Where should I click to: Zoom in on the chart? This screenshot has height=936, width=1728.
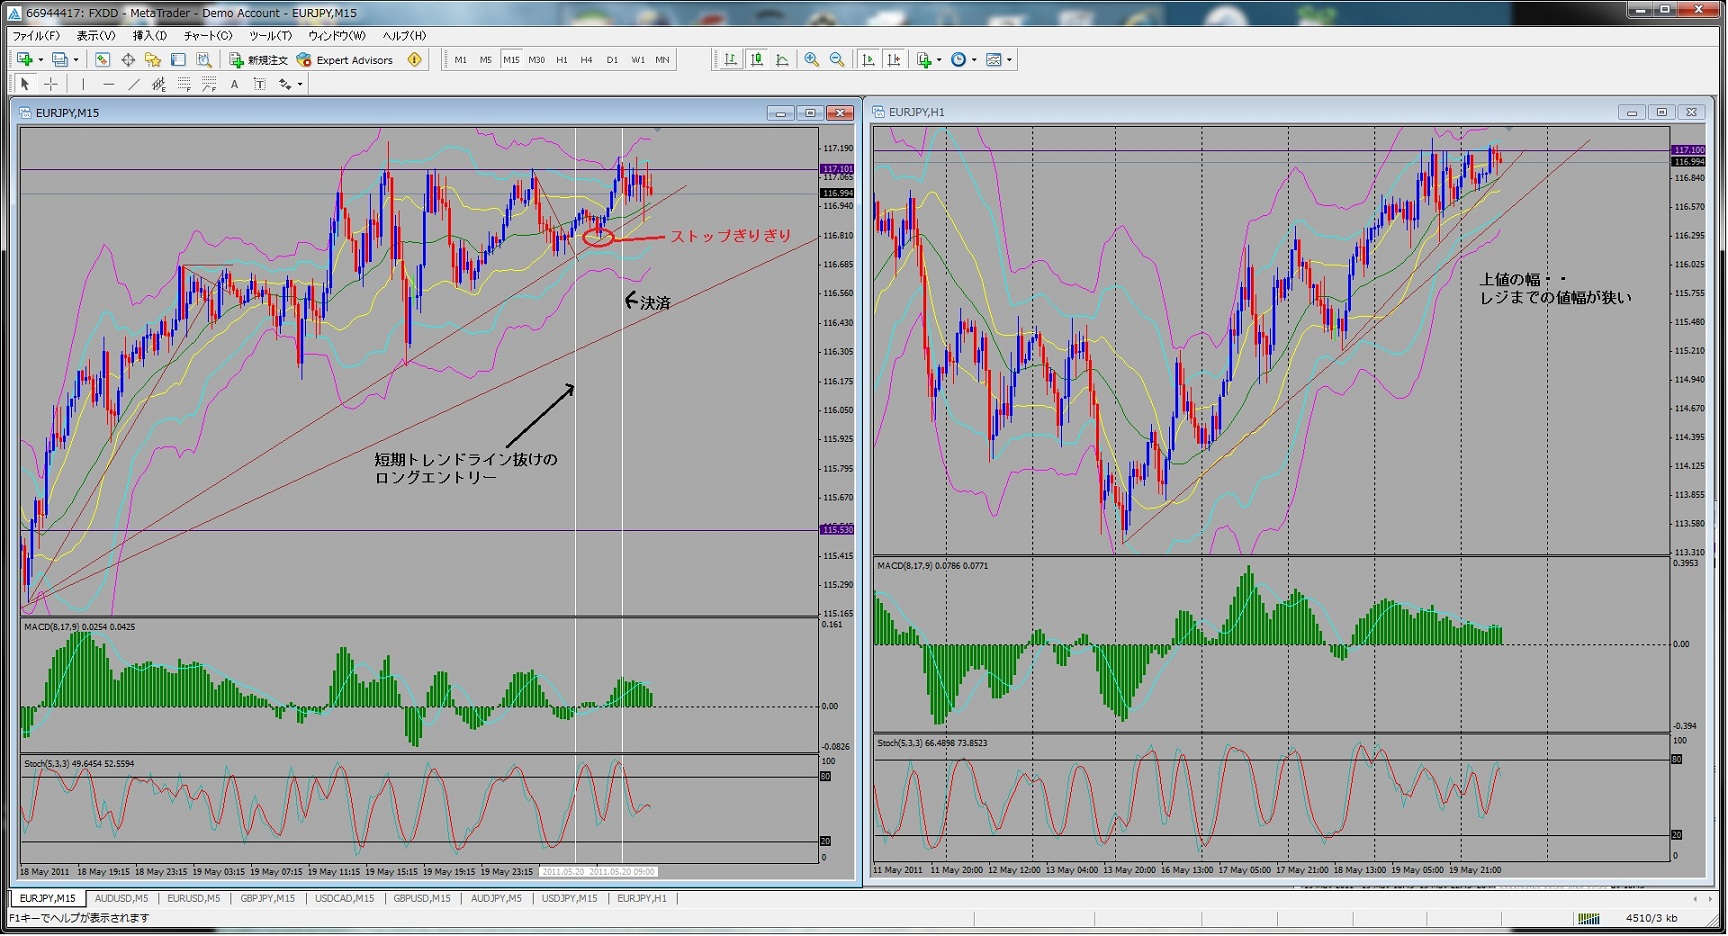click(812, 60)
